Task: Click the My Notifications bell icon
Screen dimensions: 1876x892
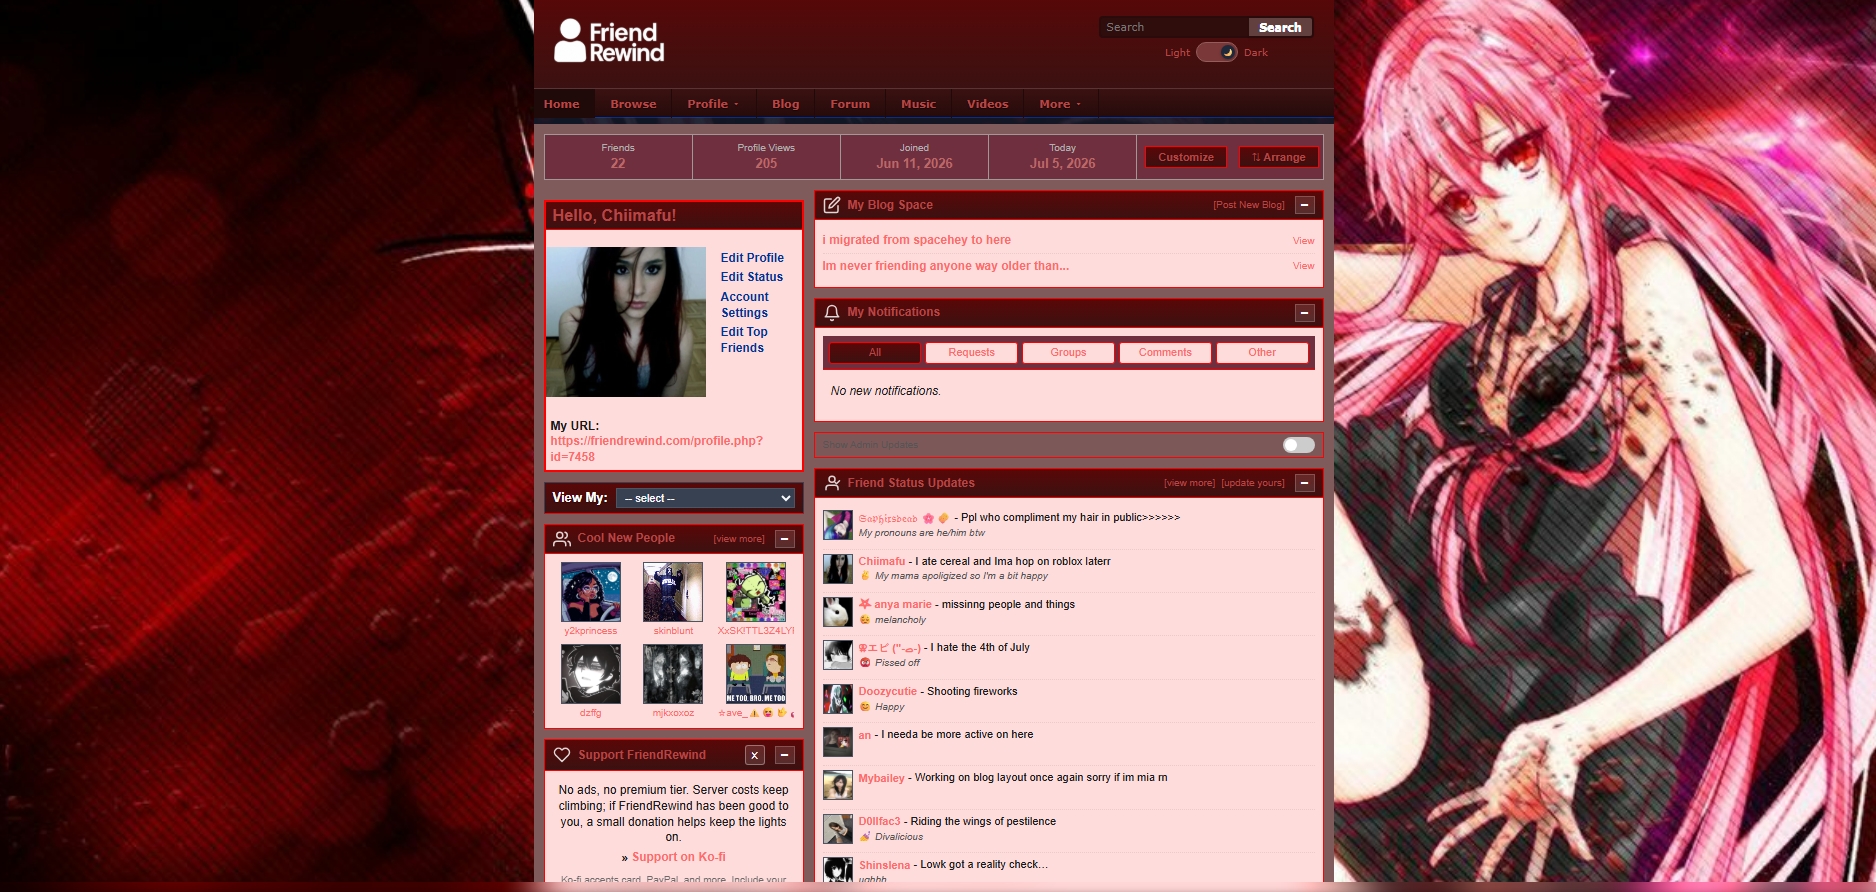Action: [831, 313]
